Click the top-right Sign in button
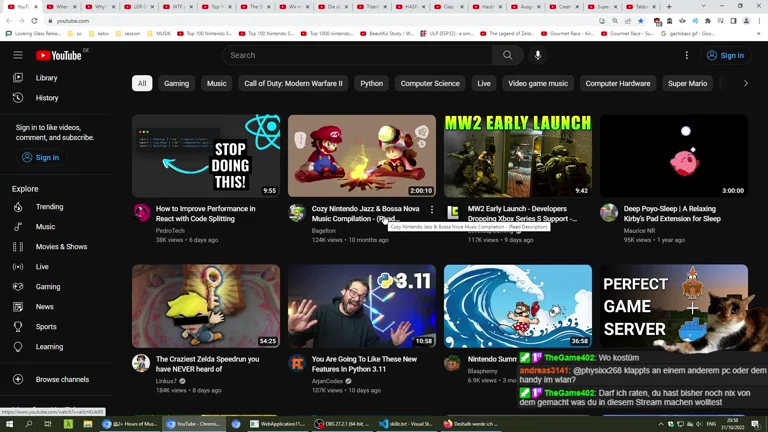Viewport: 768px width, 432px height. coord(725,55)
